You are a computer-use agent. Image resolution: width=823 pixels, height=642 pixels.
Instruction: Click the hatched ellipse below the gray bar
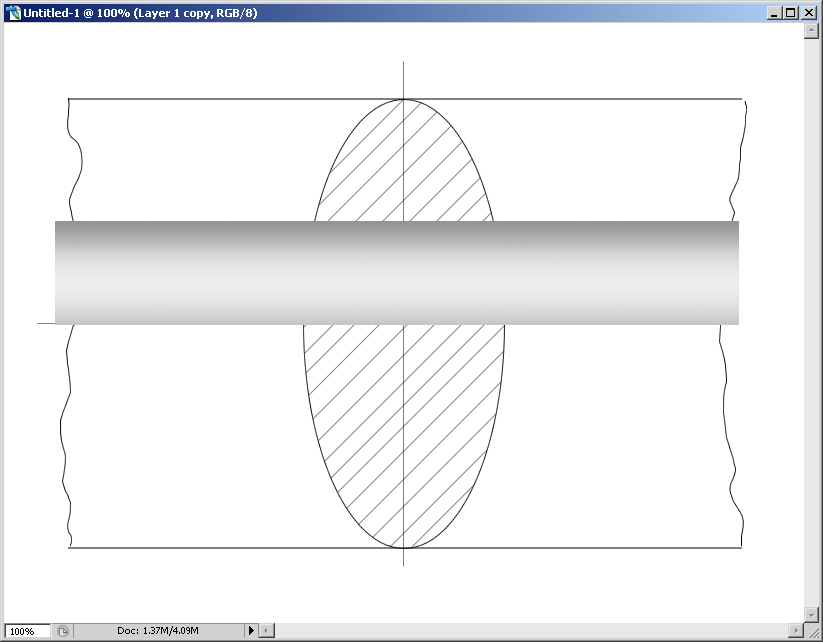(x=404, y=436)
